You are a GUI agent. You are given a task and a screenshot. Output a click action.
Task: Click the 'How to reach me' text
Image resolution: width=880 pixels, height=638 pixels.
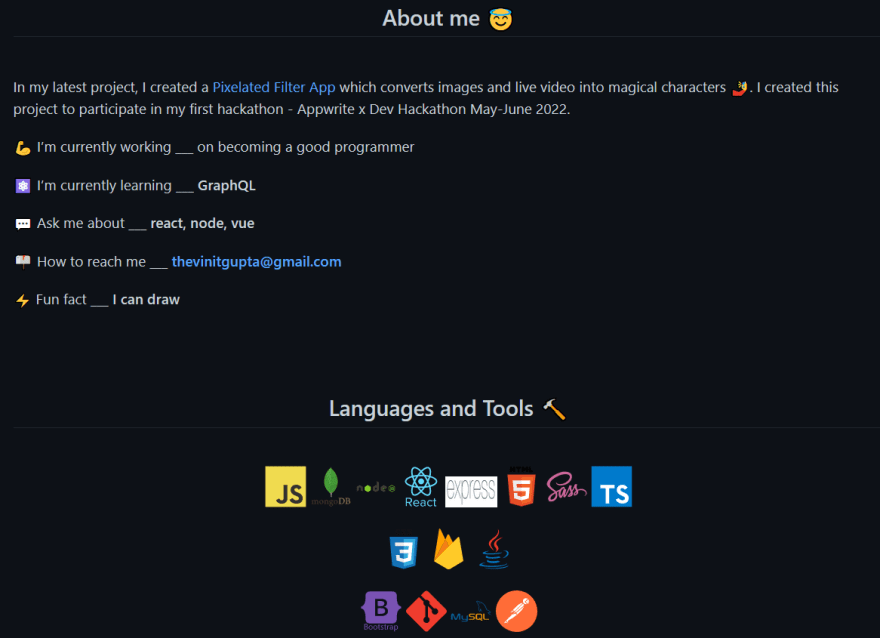coord(91,261)
